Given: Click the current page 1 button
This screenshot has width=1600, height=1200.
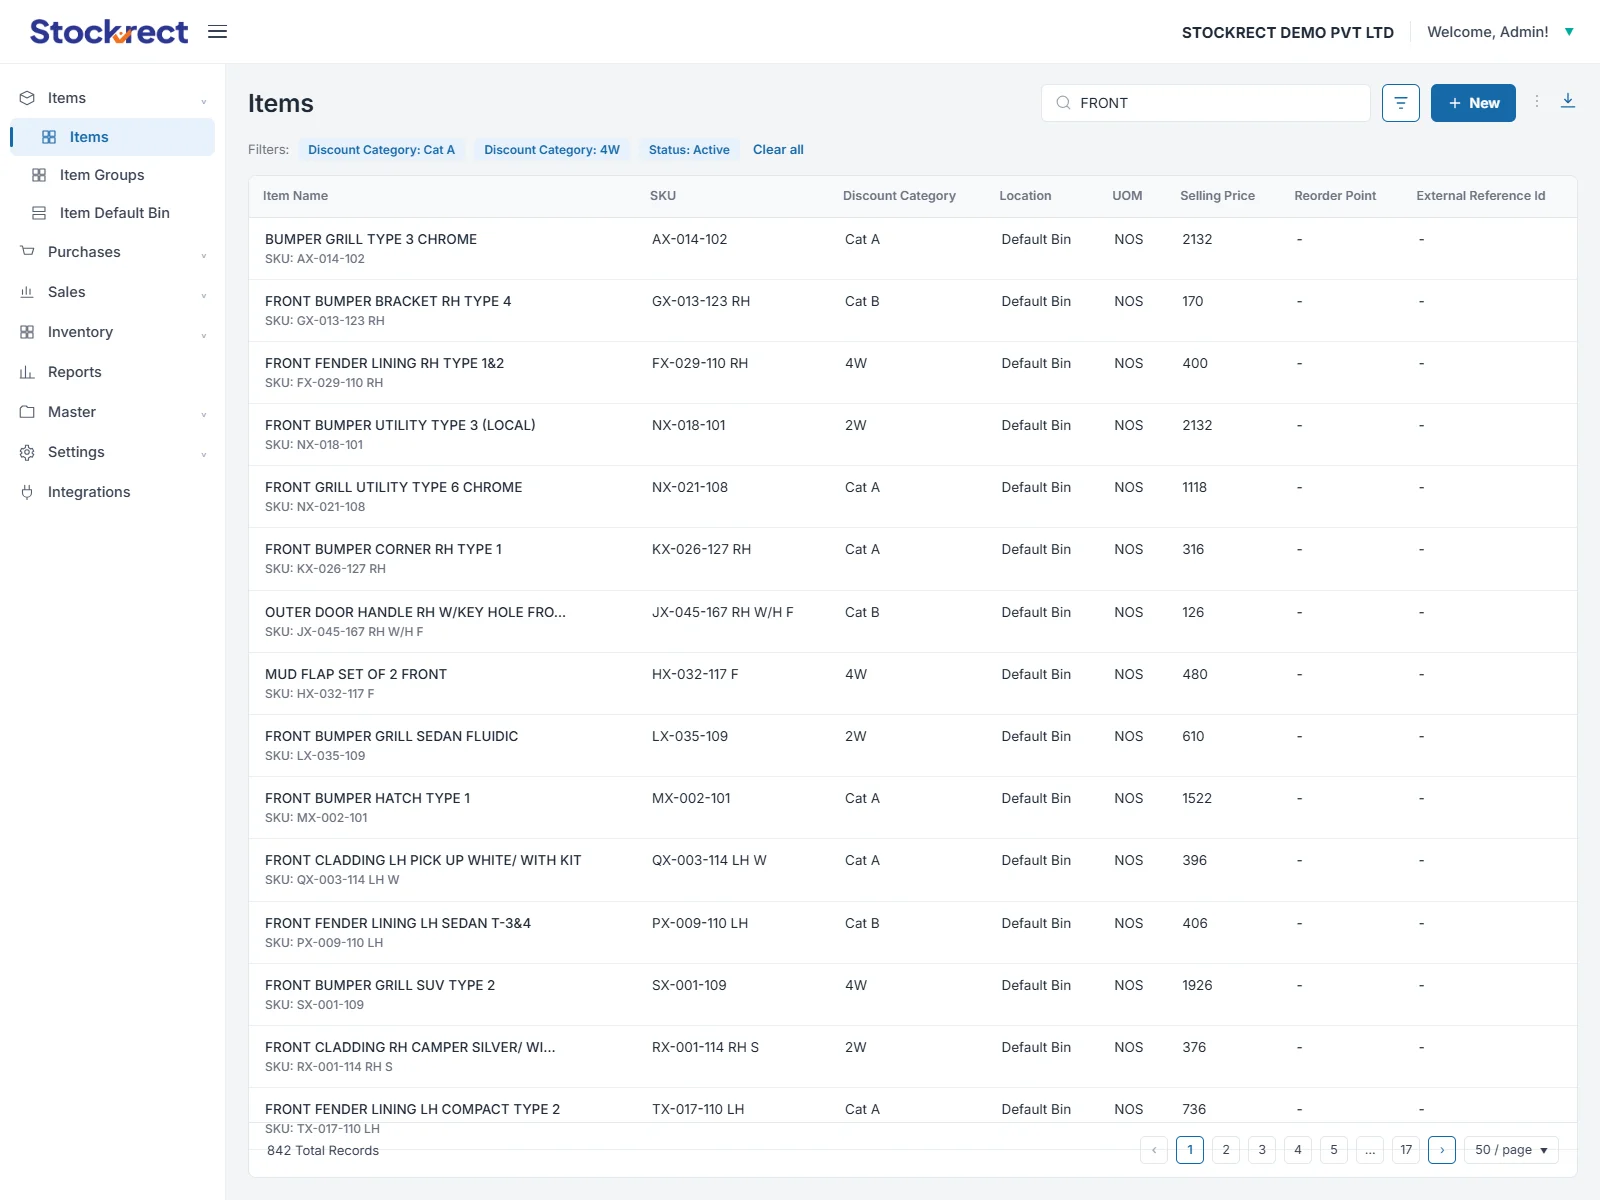Looking at the screenshot, I should click(x=1190, y=1150).
